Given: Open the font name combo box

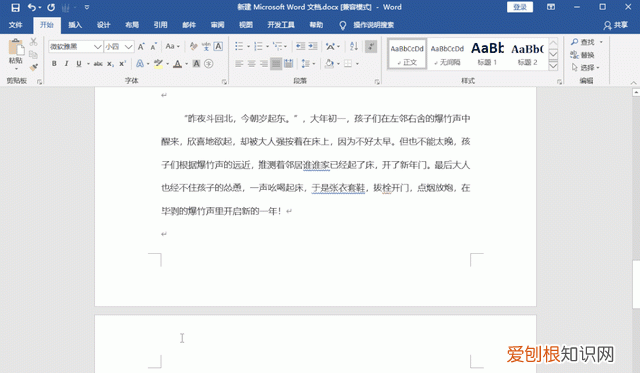Looking at the screenshot, I should coord(76,47).
